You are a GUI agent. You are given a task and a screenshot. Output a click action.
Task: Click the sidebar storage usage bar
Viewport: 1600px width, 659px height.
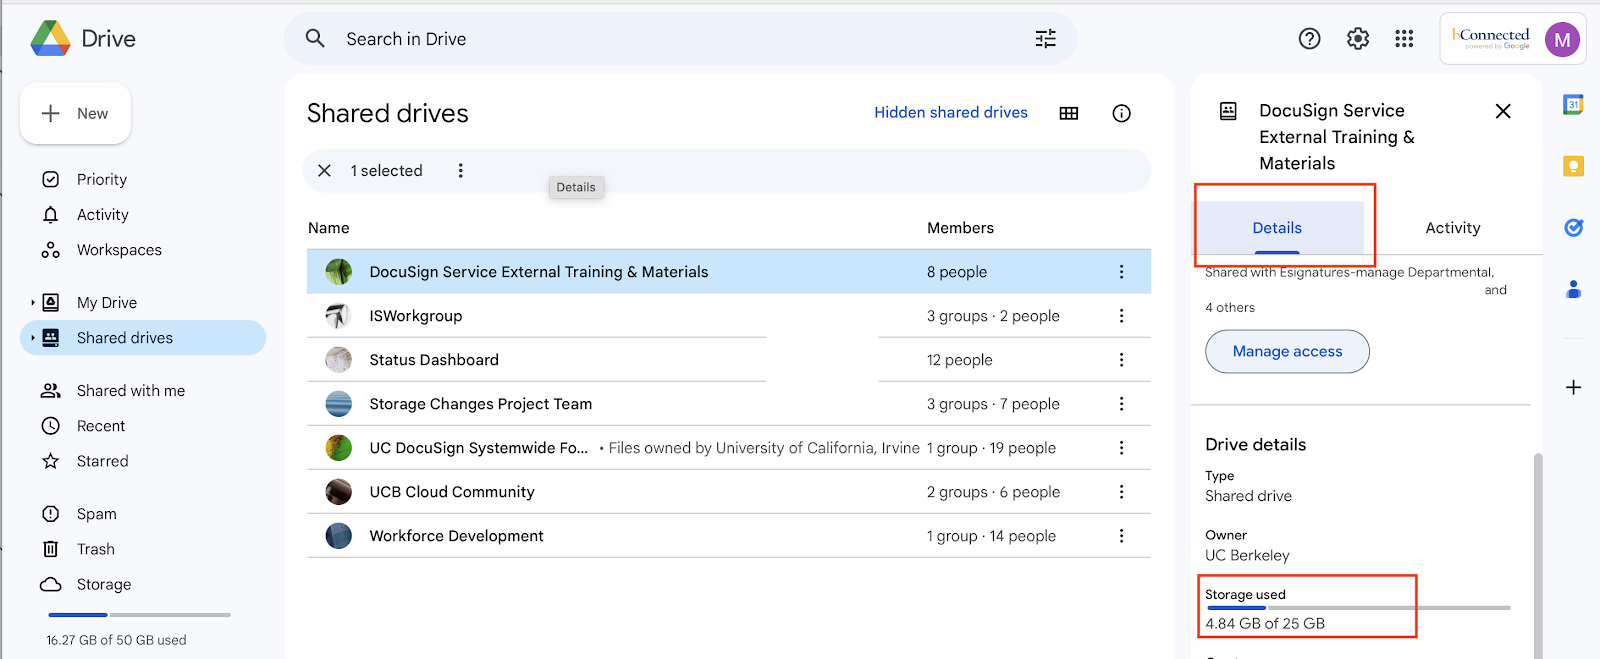(139, 615)
